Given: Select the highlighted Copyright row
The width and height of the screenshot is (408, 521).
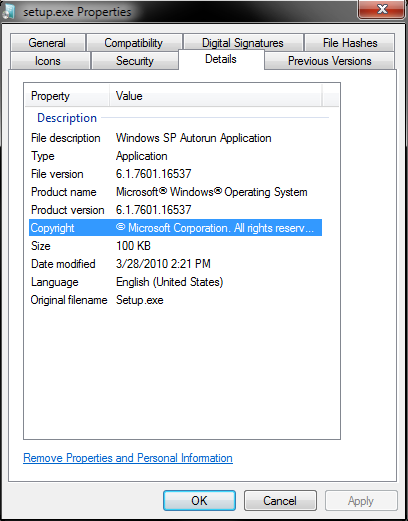Looking at the screenshot, I should tap(175, 228).
